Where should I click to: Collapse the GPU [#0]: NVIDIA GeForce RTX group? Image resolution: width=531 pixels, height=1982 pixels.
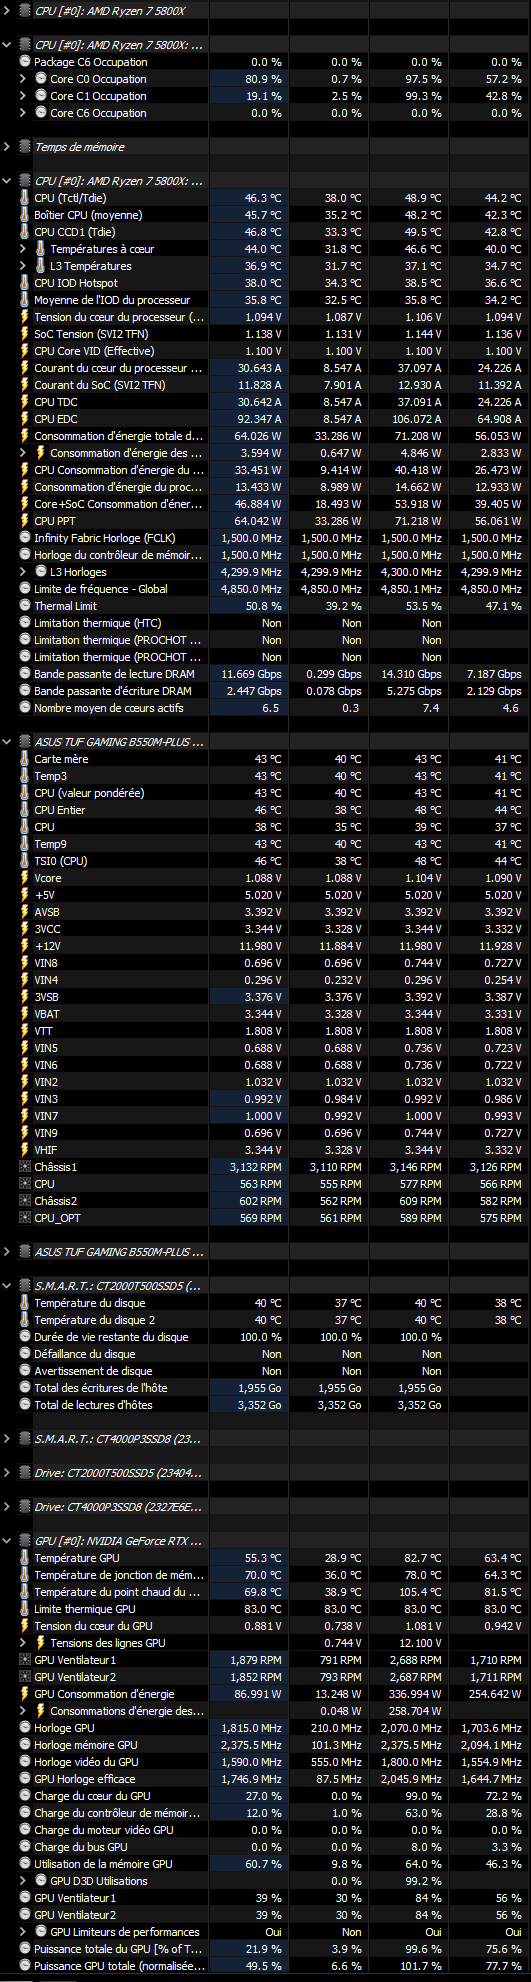click(8, 1541)
